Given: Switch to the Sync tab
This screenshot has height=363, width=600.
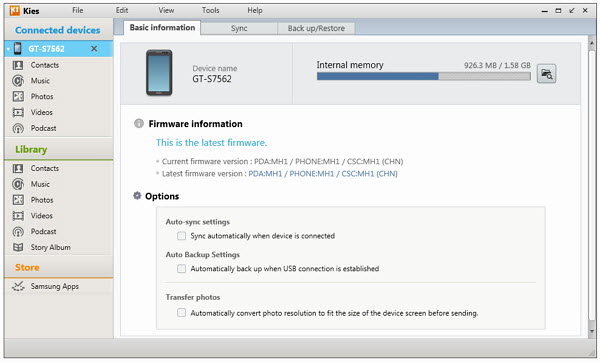Looking at the screenshot, I should coord(239,28).
